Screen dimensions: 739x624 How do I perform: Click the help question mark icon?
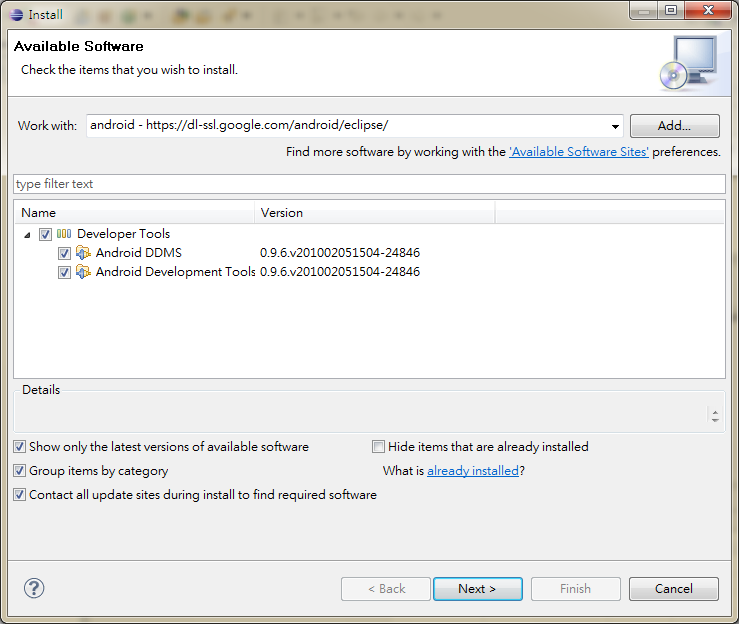34,588
